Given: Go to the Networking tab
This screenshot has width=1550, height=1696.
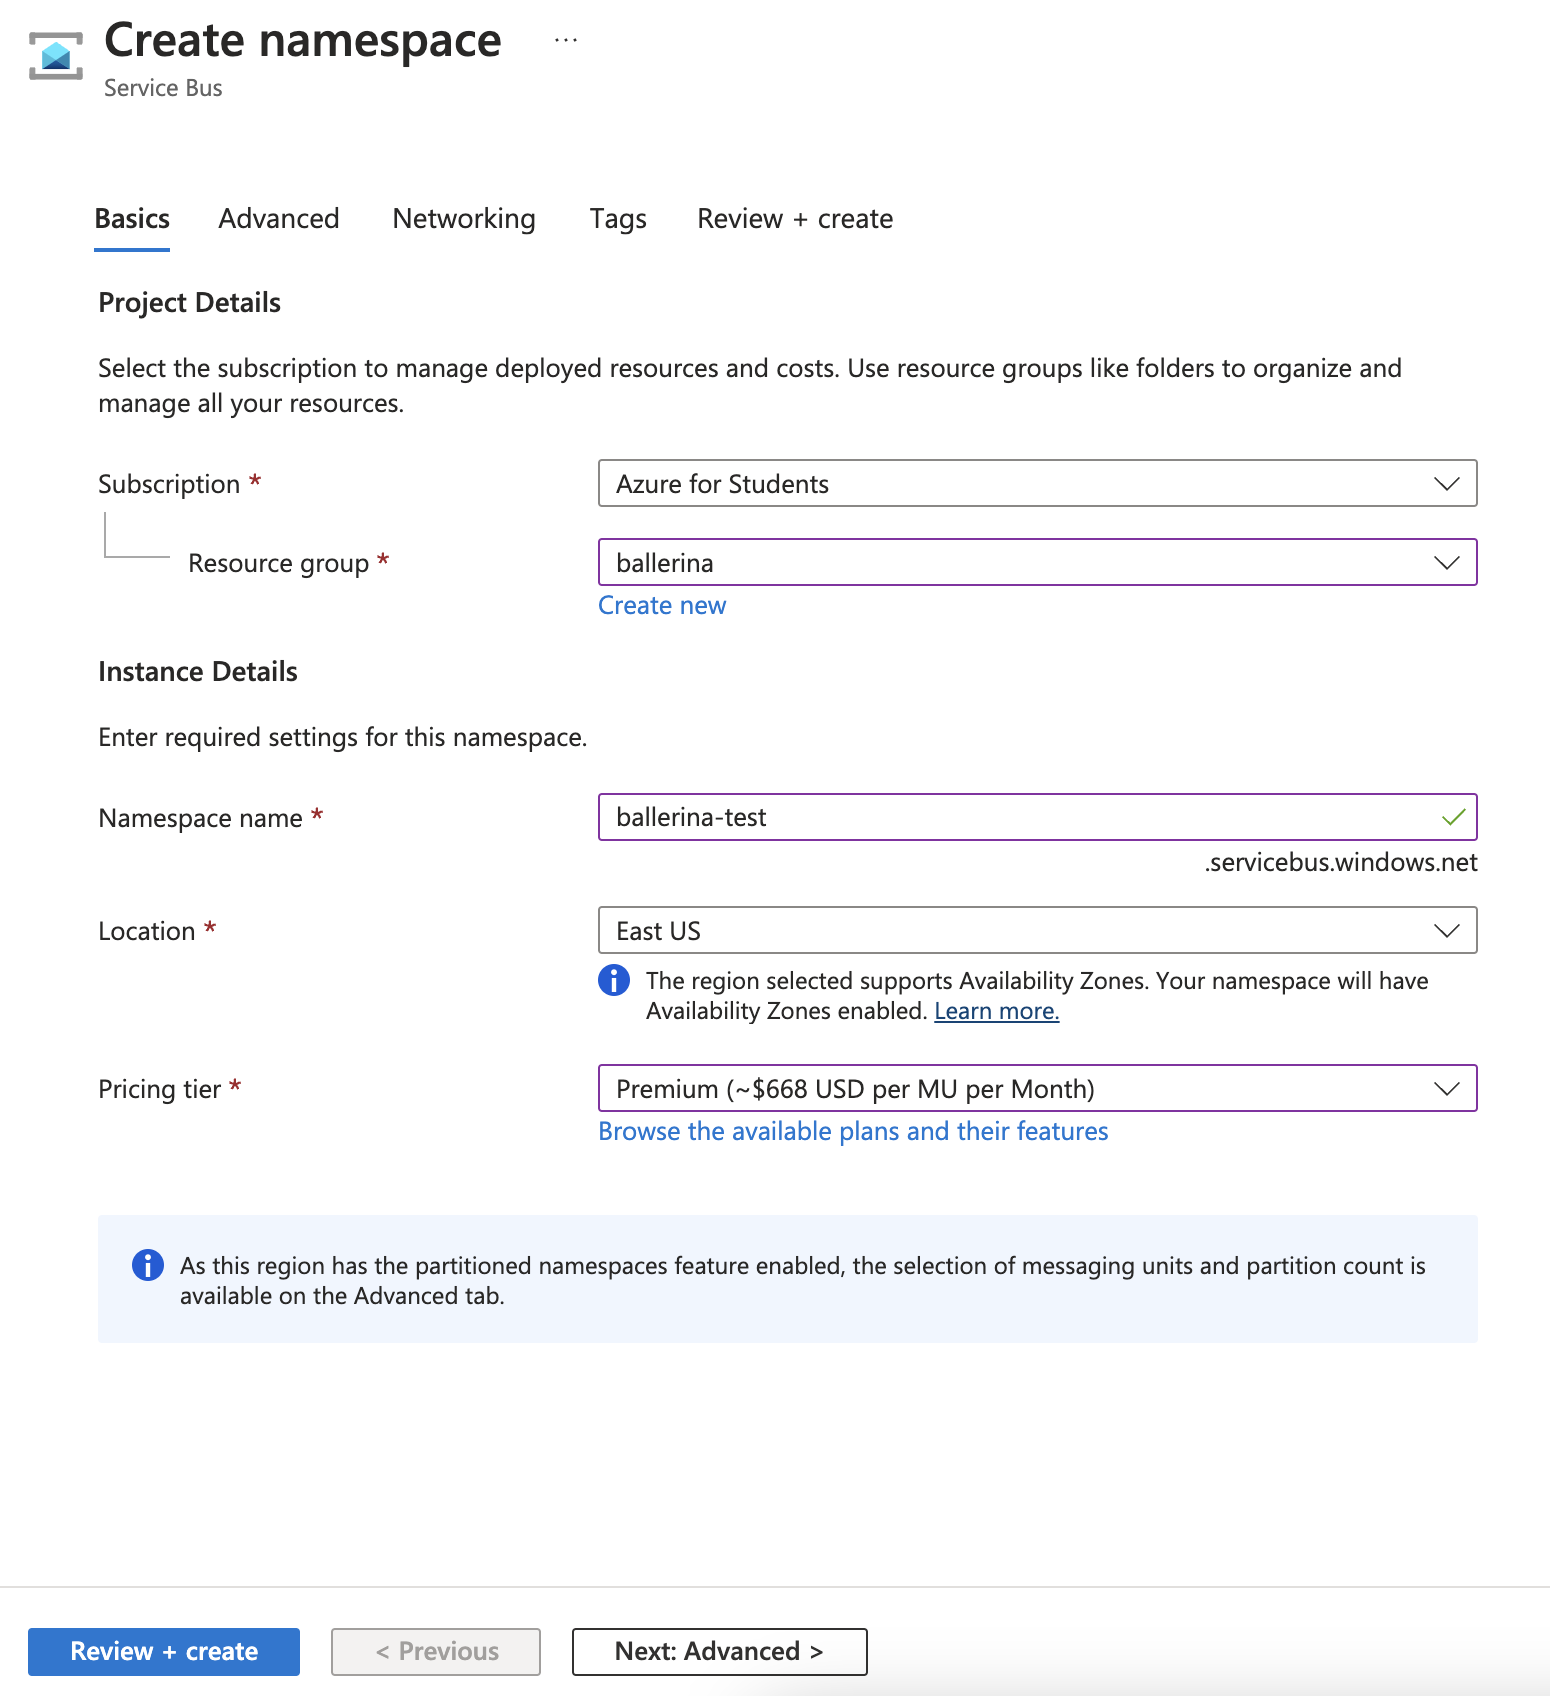Looking at the screenshot, I should point(464,218).
